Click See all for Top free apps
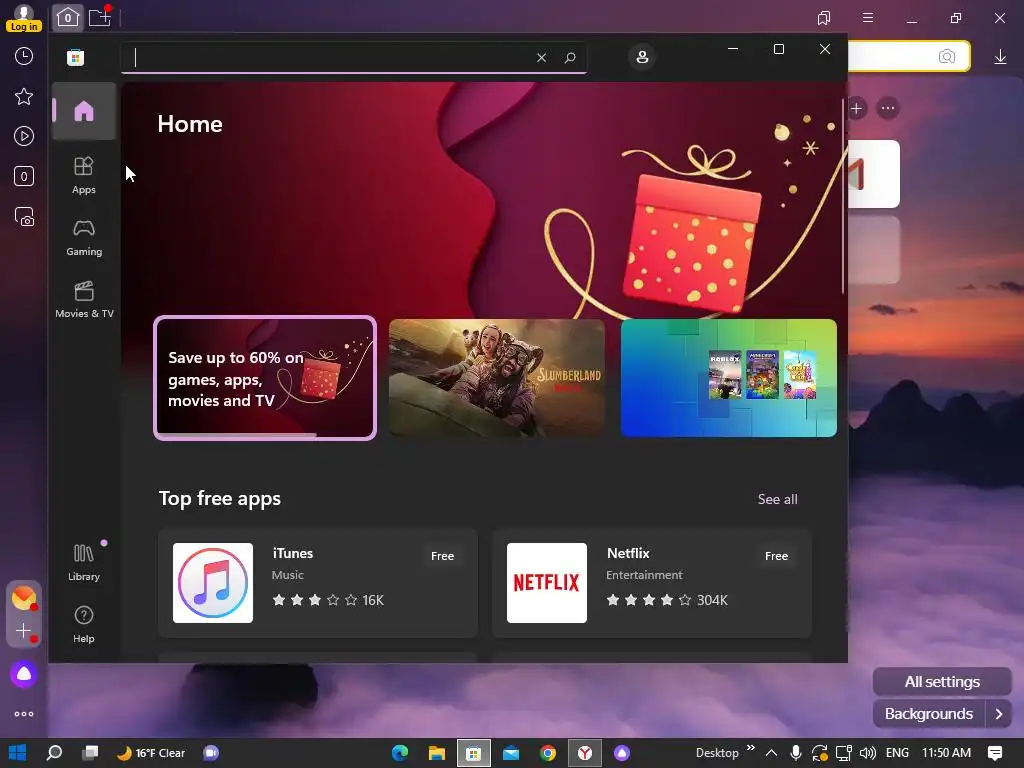The height and width of the screenshot is (768, 1024). [777, 499]
